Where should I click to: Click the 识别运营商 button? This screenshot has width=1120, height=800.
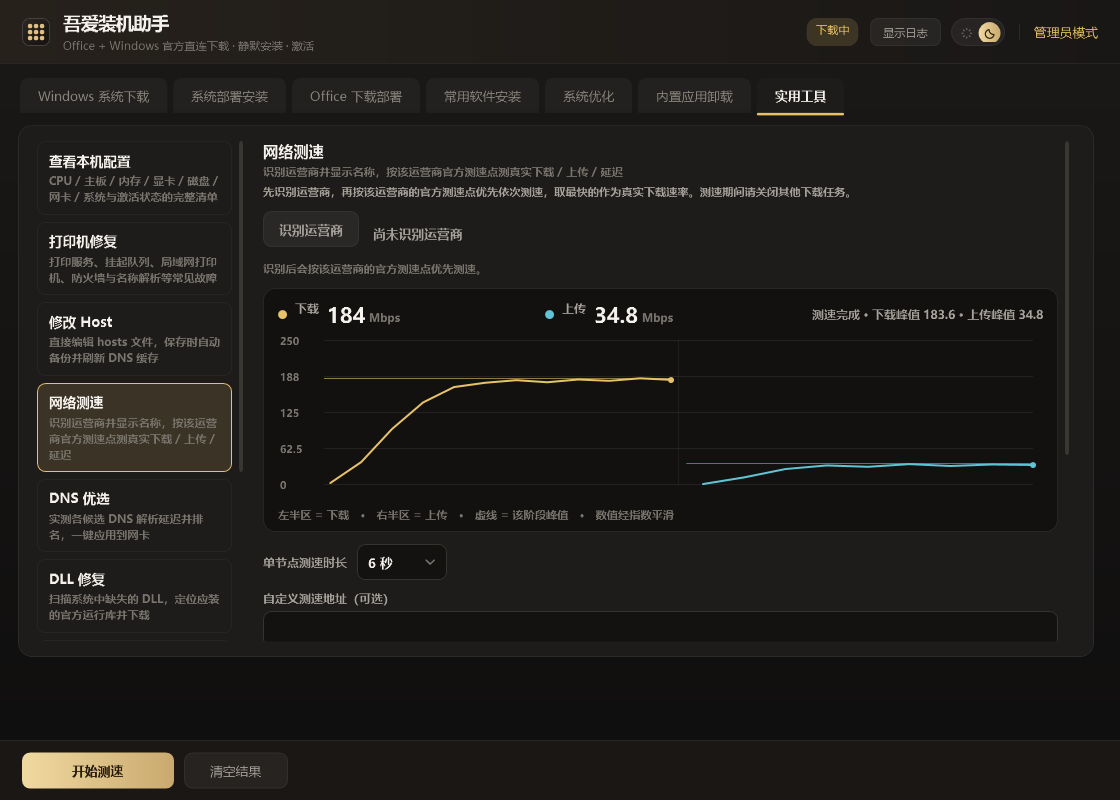[311, 230]
